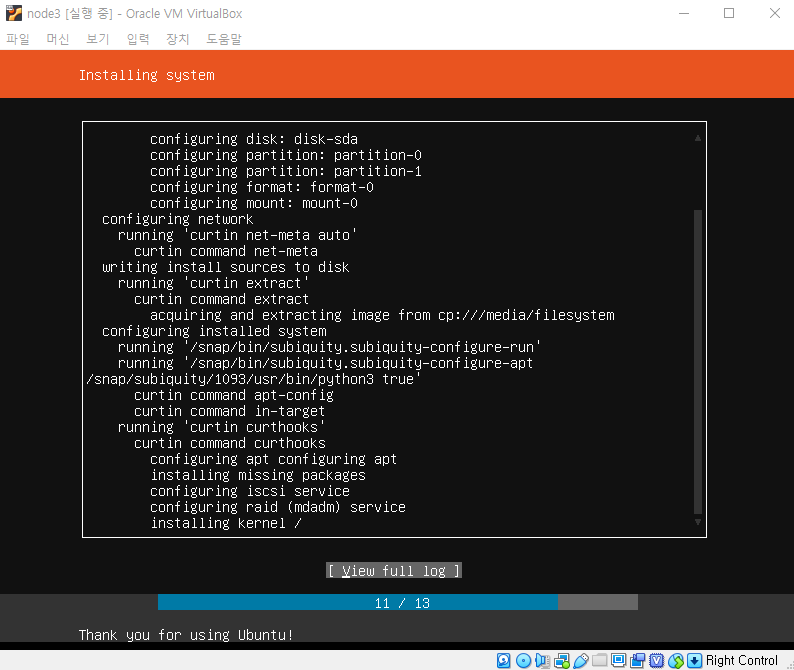Click log line 'configuring partition: partition-0'
Image resolution: width=794 pixels, height=670 pixels.
[x=286, y=155]
